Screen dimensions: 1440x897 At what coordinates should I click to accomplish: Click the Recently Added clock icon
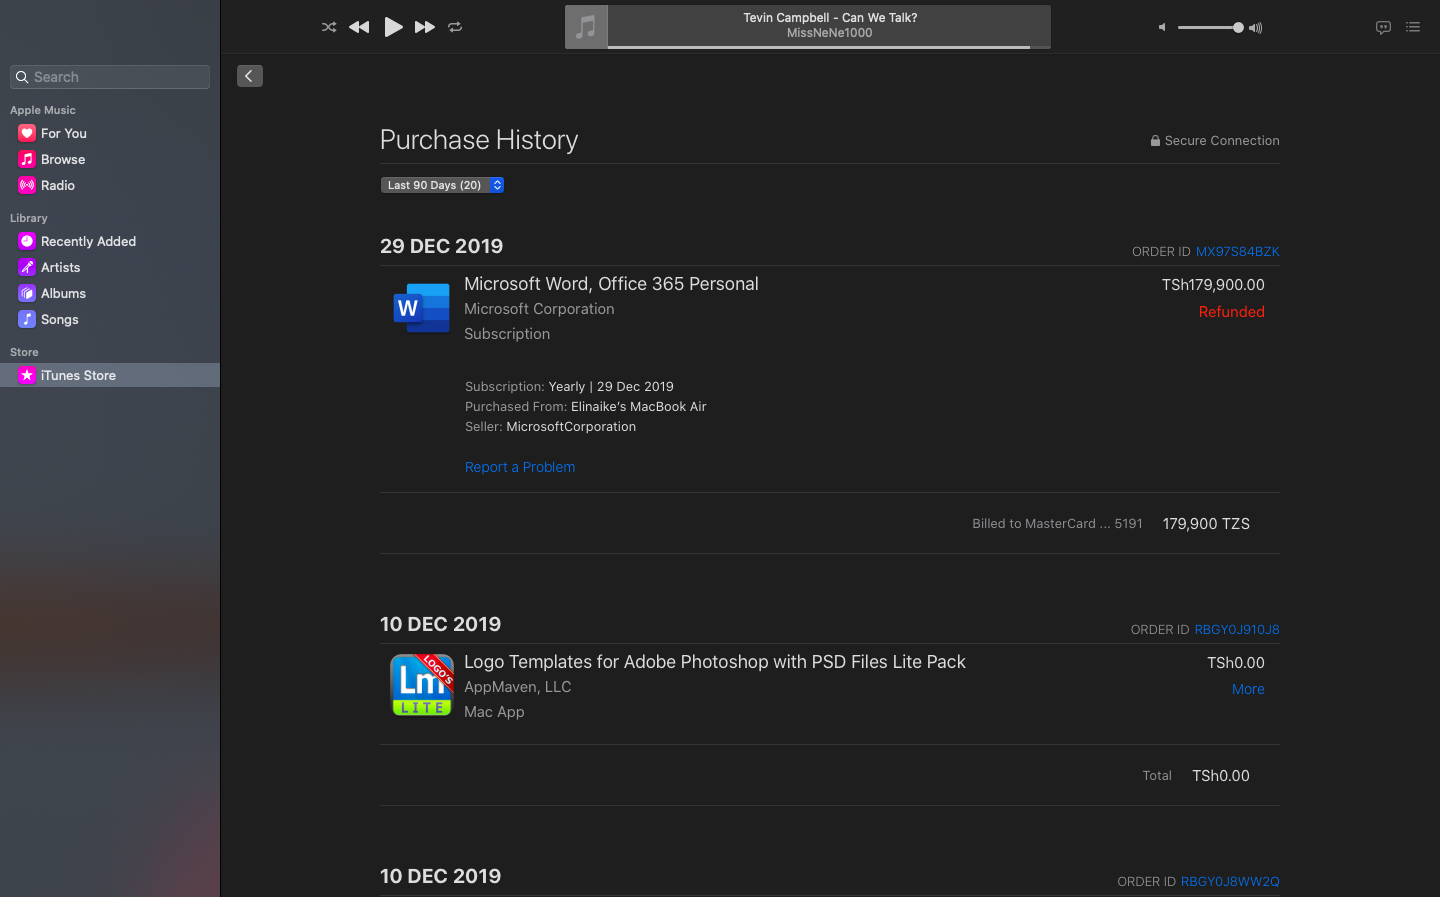tap(27, 241)
